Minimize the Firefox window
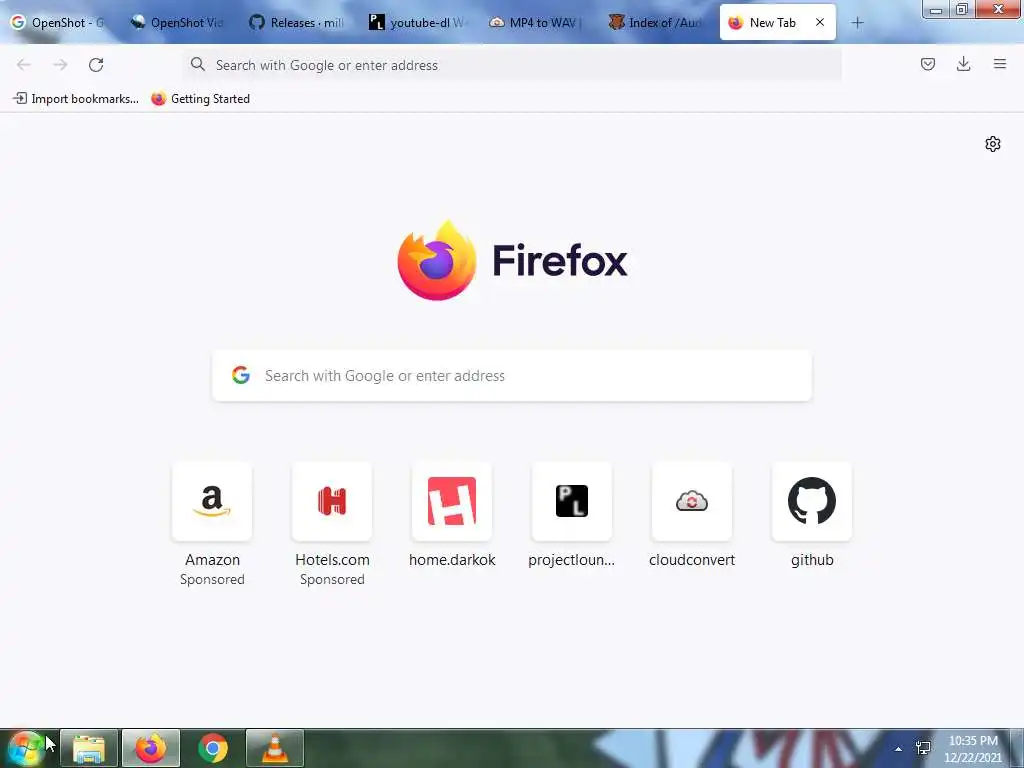The width and height of the screenshot is (1024, 768). (936, 9)
